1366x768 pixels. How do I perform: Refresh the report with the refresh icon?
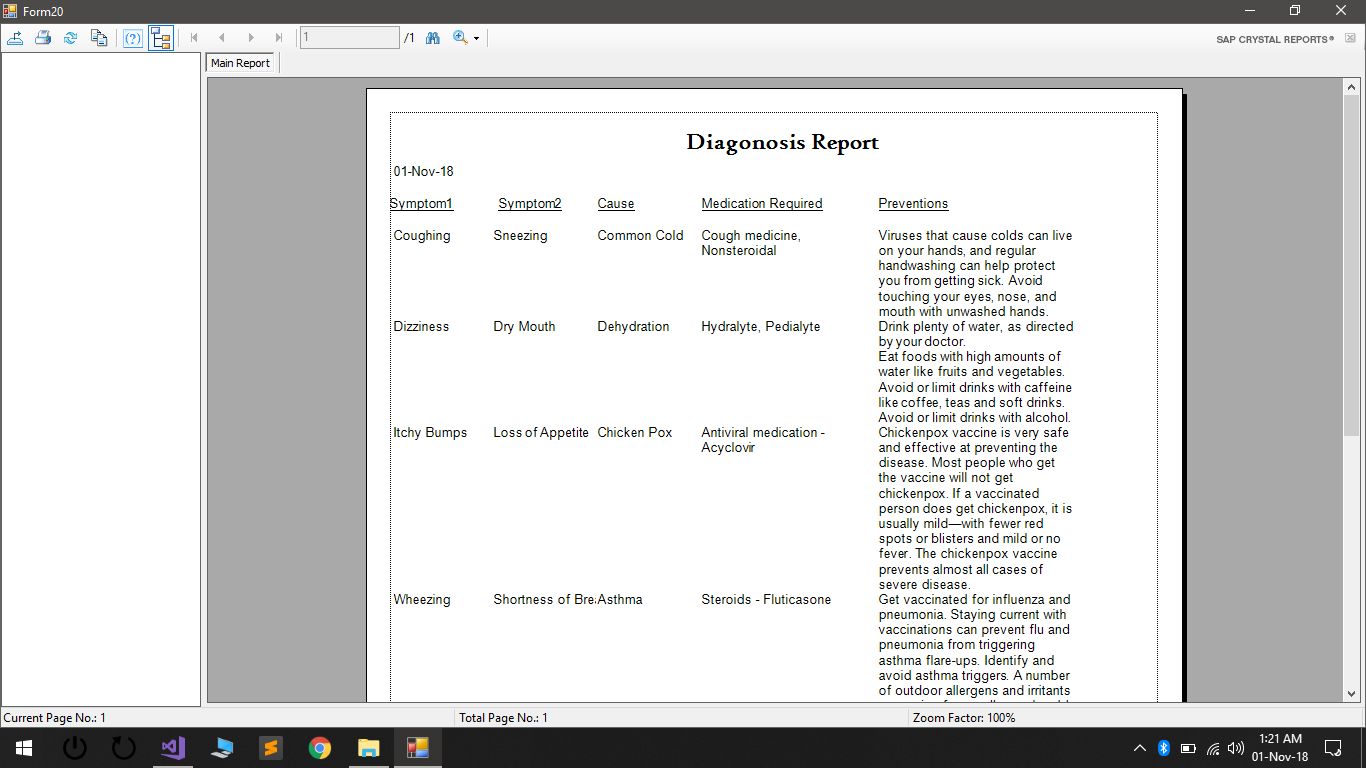click(71, 38)
